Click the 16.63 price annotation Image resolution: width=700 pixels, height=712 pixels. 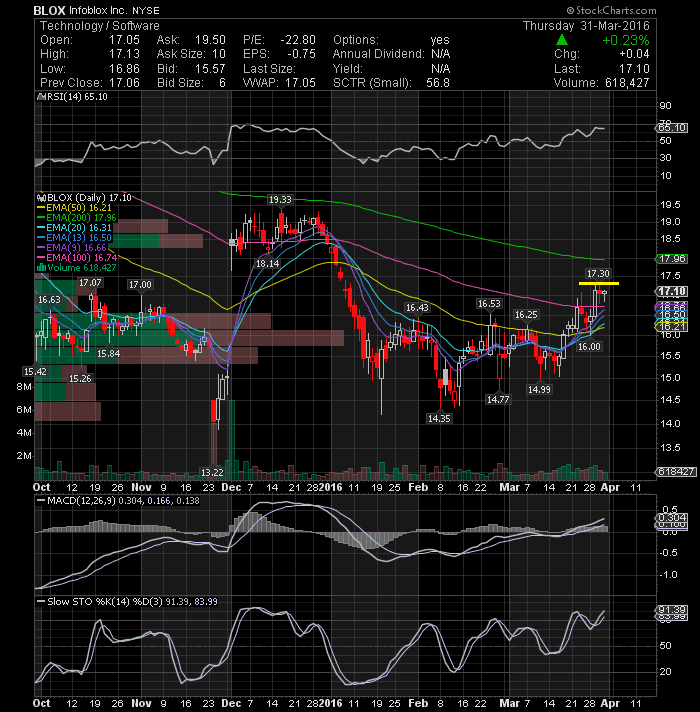(49, 300)
